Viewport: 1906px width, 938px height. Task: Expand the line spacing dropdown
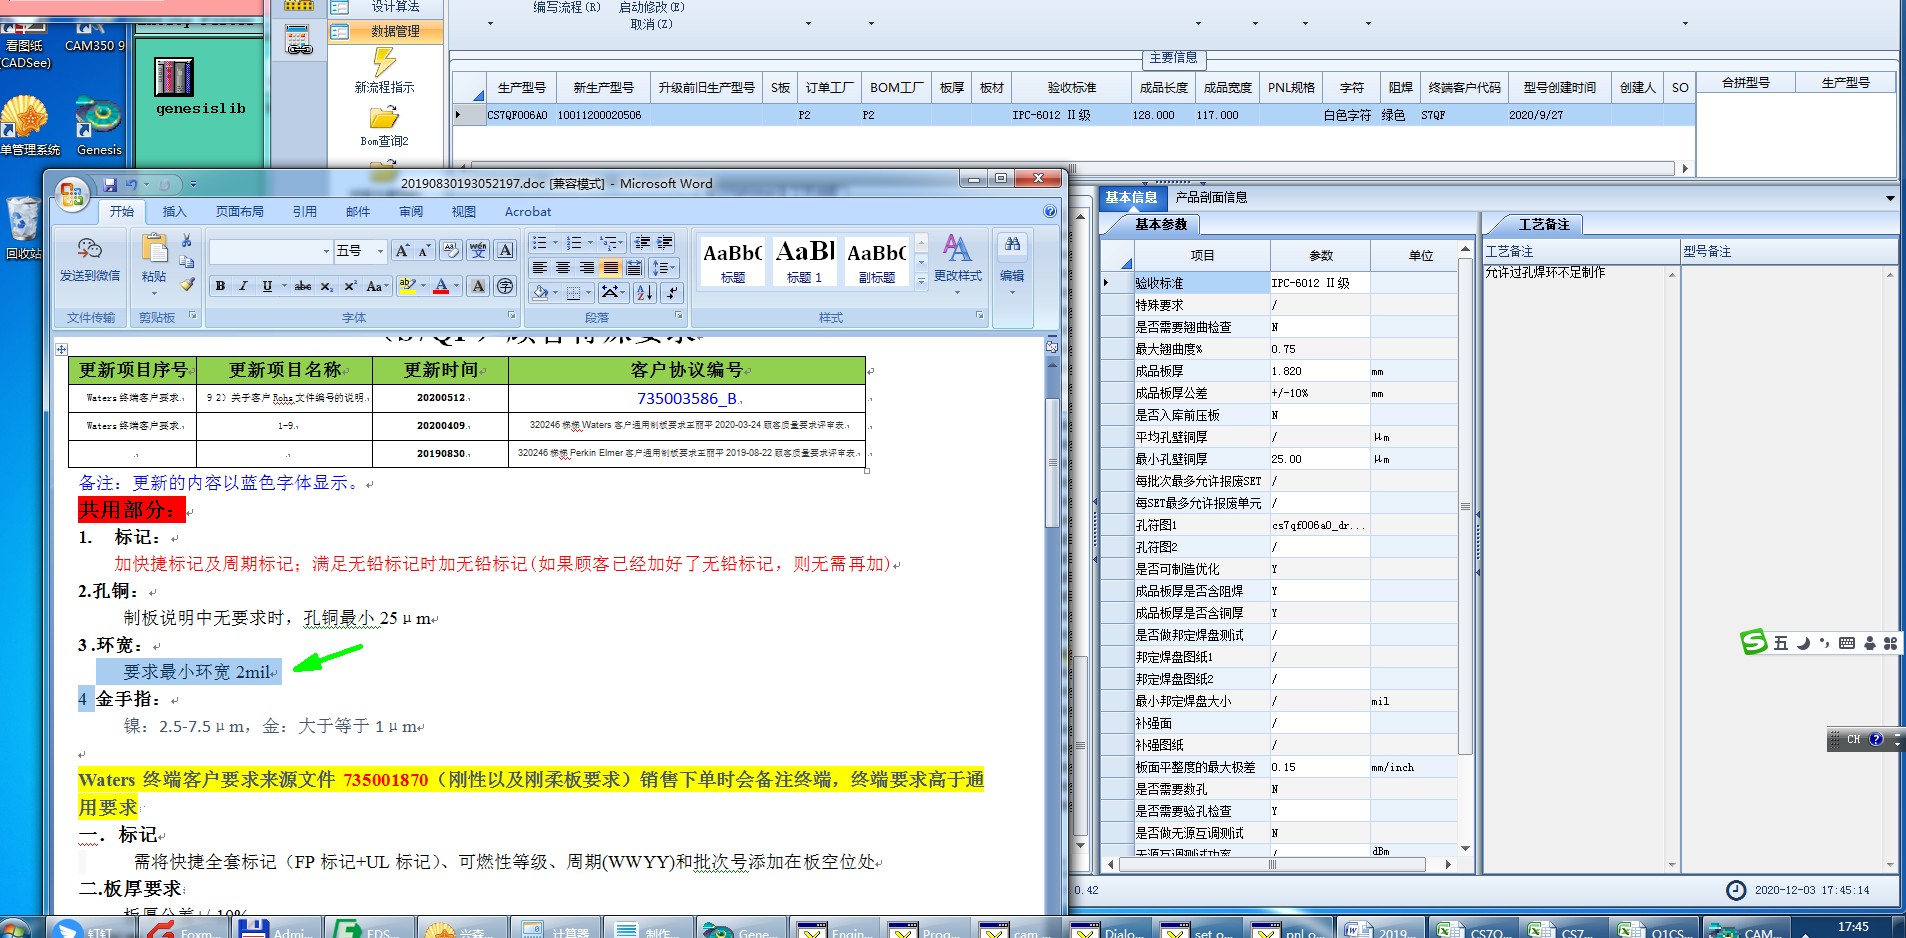point(674,268)
